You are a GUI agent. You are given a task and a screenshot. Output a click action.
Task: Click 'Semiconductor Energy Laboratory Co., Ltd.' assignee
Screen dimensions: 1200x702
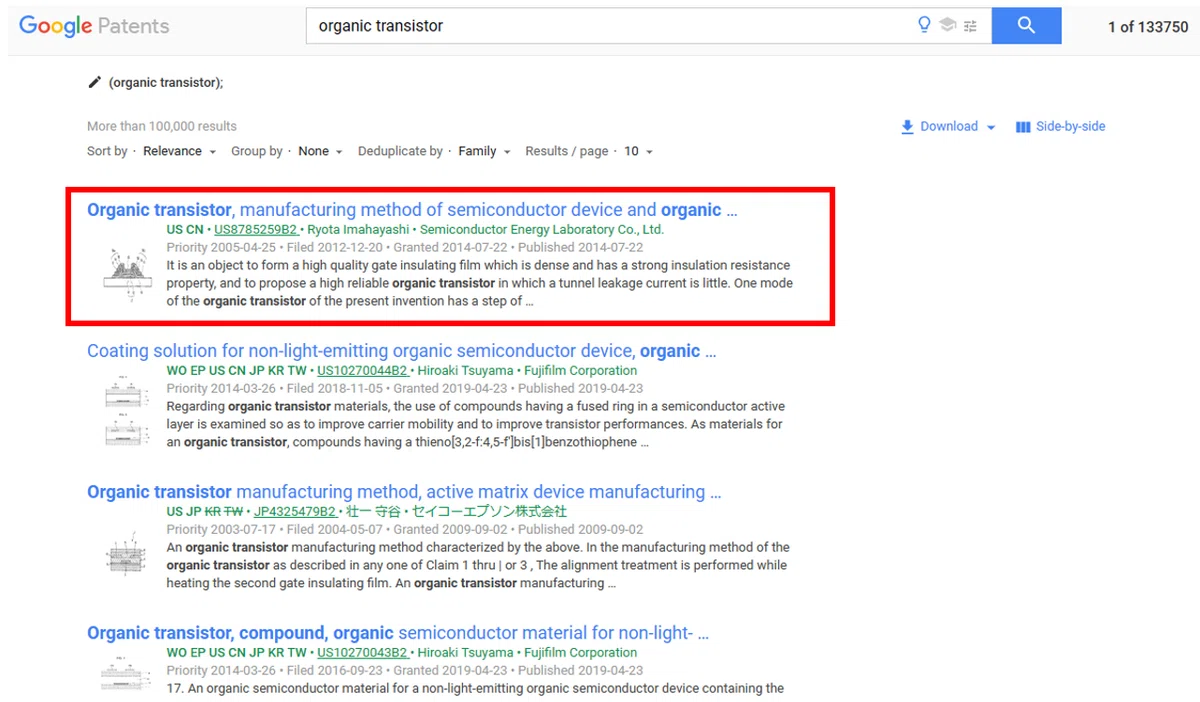[542, 230]
